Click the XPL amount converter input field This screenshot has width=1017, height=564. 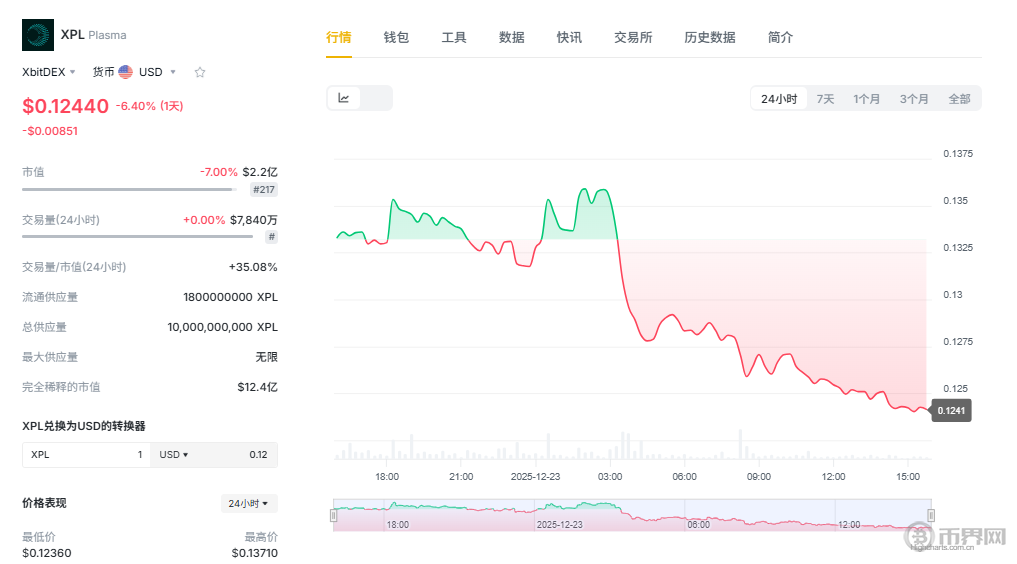pyautogui.click(x=86, y=455)
